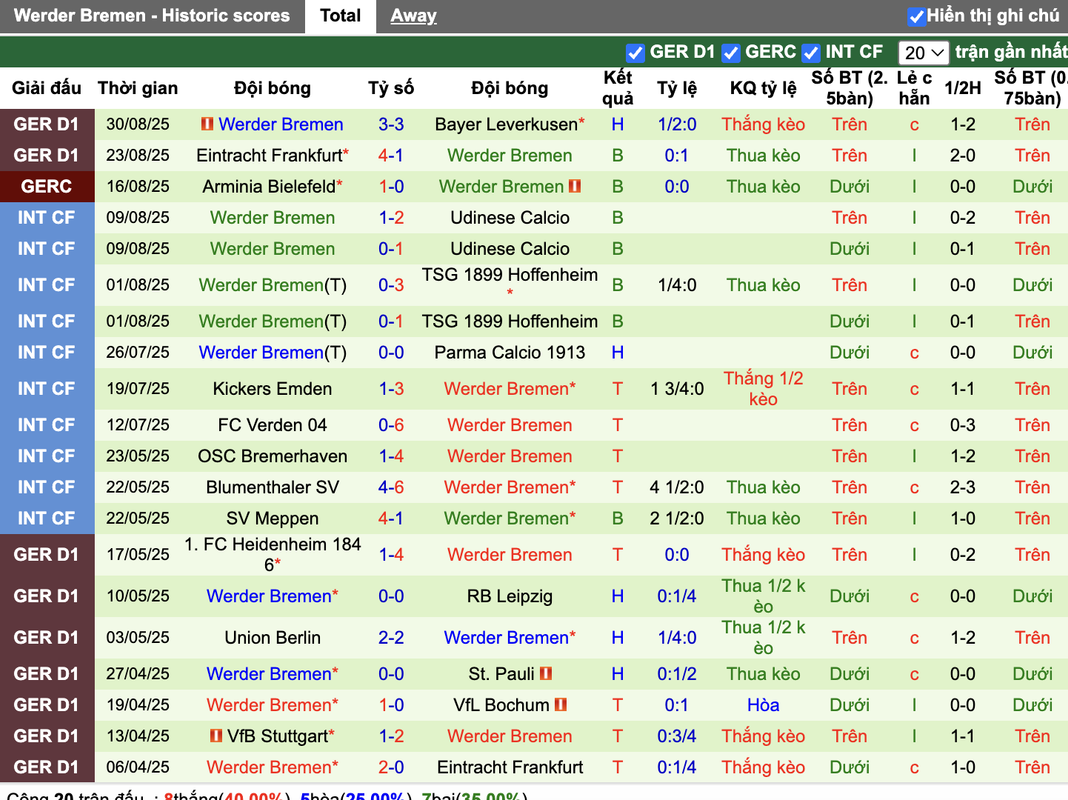Toggle the Hiển thị ghi chú checkbox
Screen dimensions: 1068x800
coord(916,16)
